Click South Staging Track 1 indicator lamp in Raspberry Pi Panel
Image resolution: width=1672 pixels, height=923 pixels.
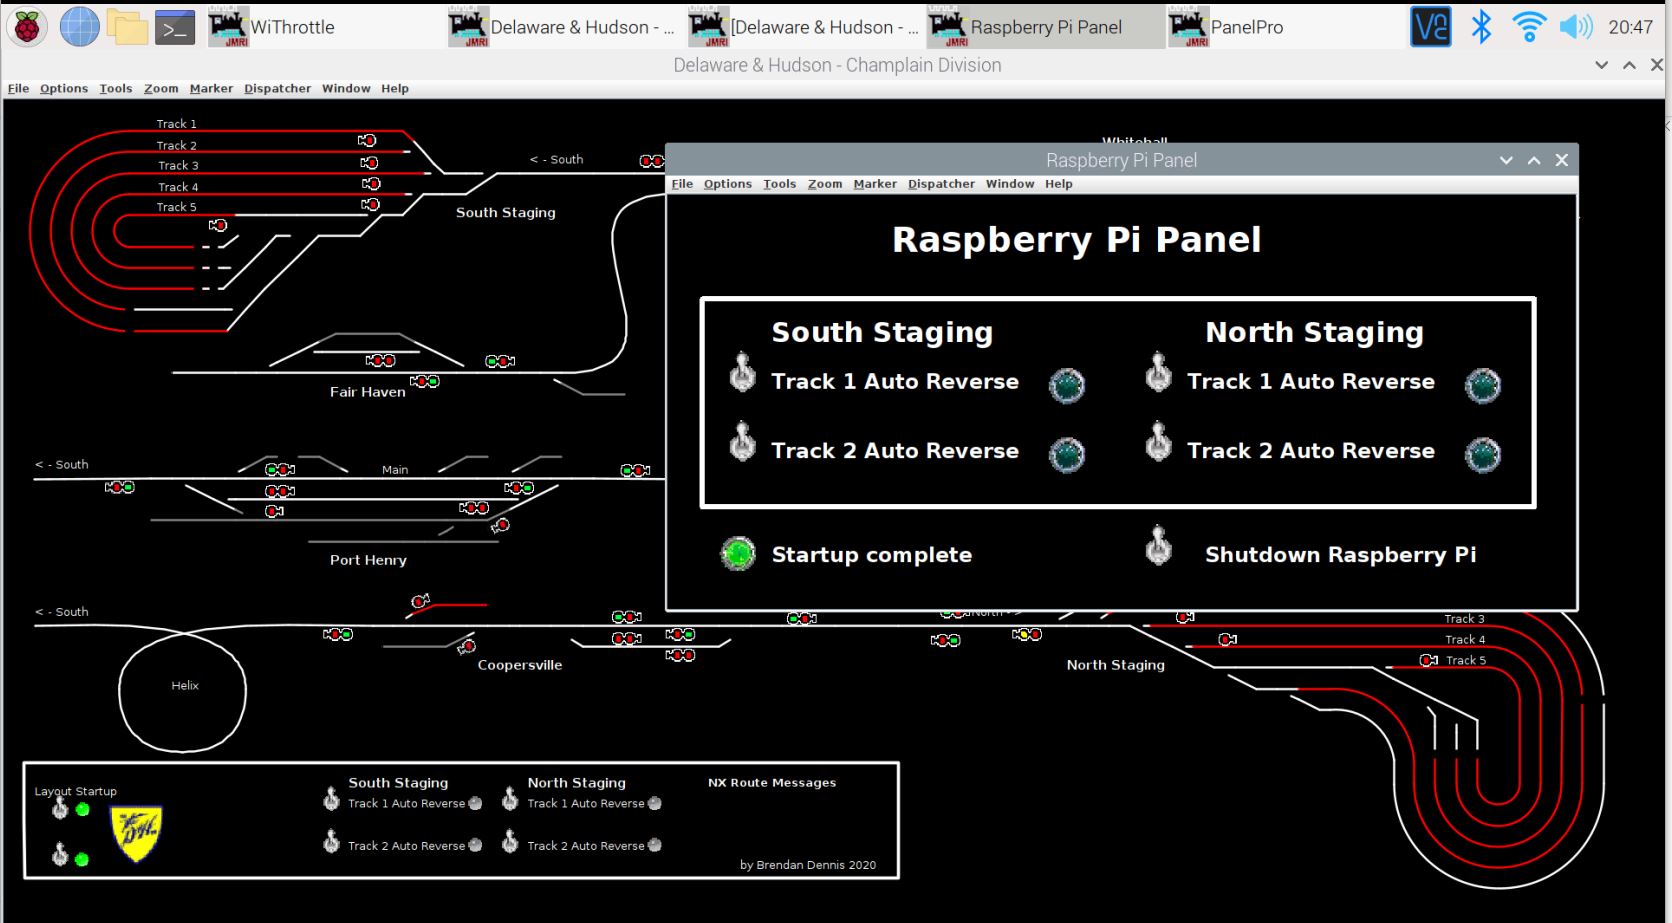tap(1067, 385)
